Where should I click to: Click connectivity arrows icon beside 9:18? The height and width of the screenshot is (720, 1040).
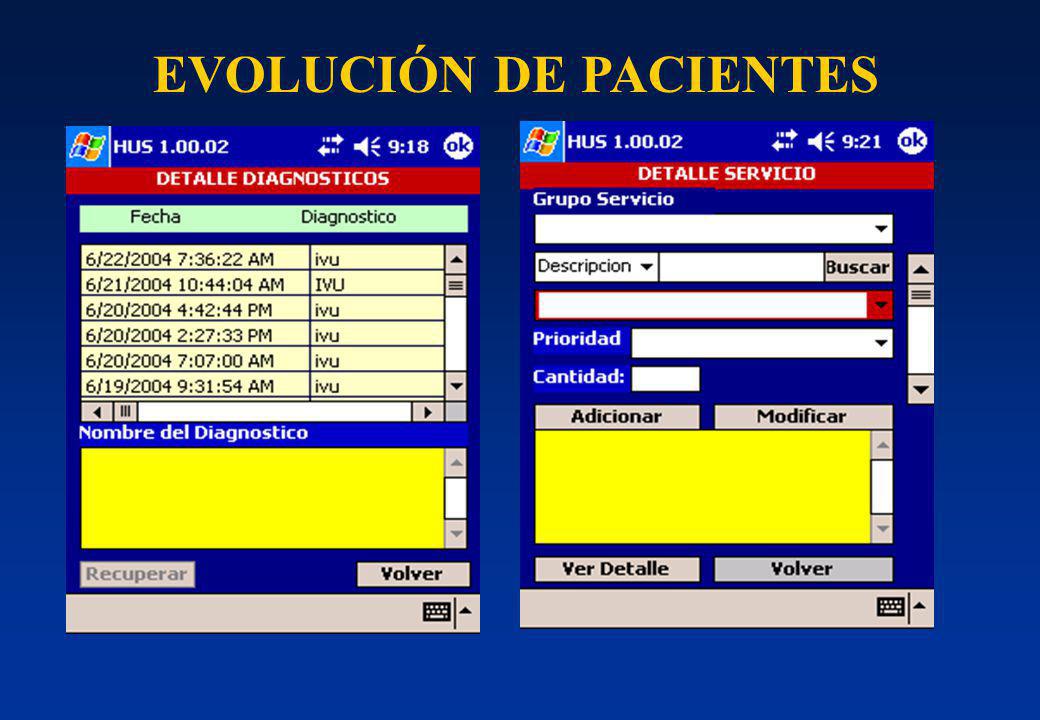(330, 146)
